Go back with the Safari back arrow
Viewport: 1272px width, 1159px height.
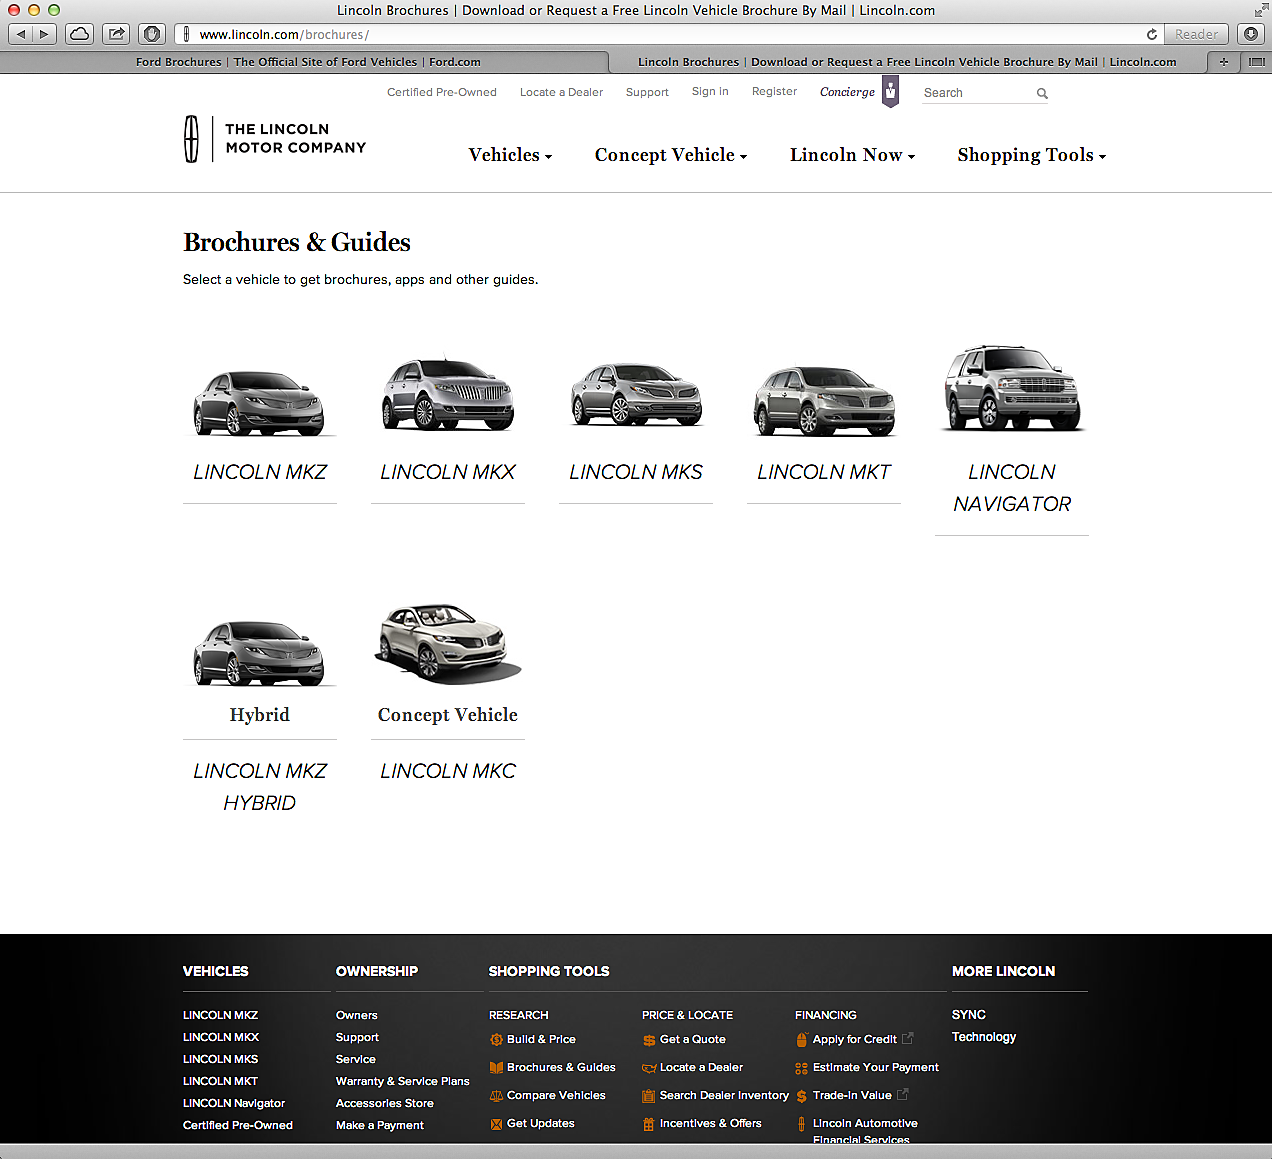point(21,34)
